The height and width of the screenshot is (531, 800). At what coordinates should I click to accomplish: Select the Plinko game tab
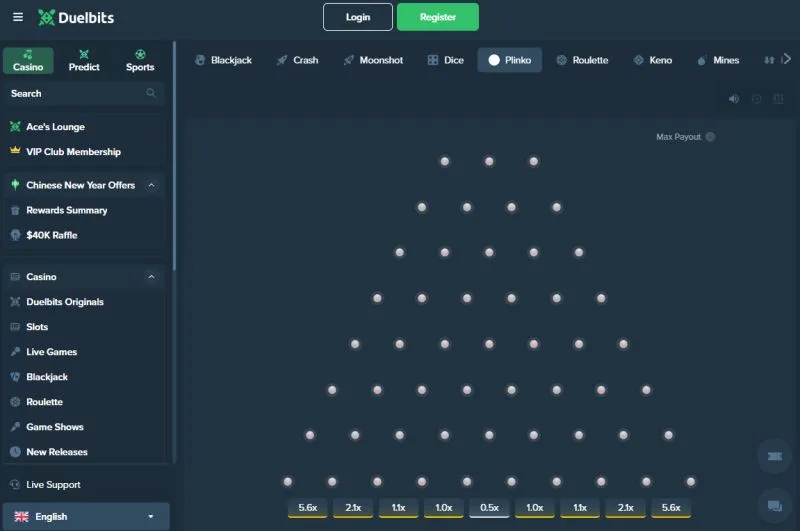tap(510, 60)
